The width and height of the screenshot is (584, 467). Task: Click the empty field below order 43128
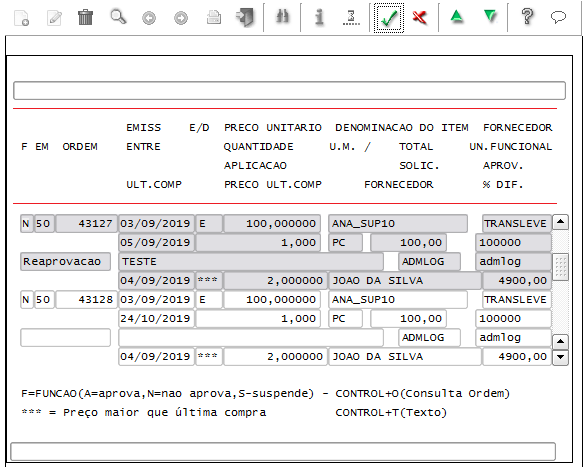[x=66, y=338]
